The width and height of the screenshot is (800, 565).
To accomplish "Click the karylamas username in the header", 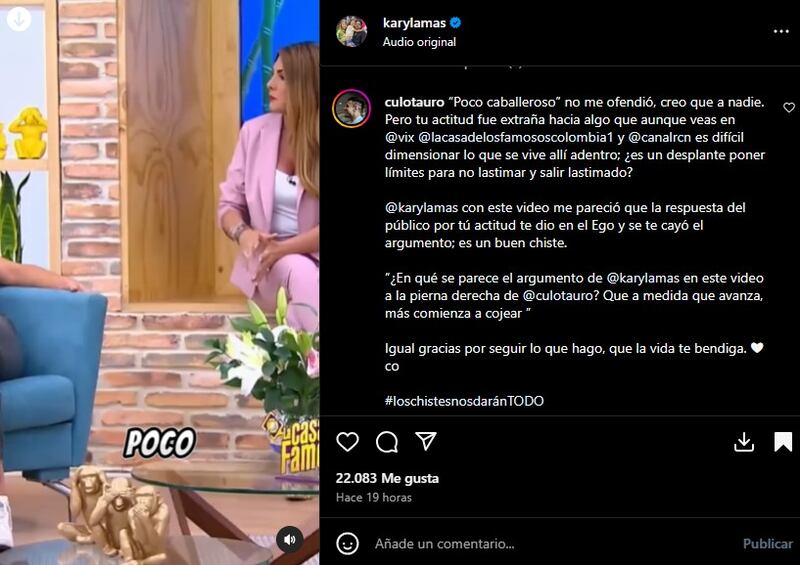I will coord(414,23).
